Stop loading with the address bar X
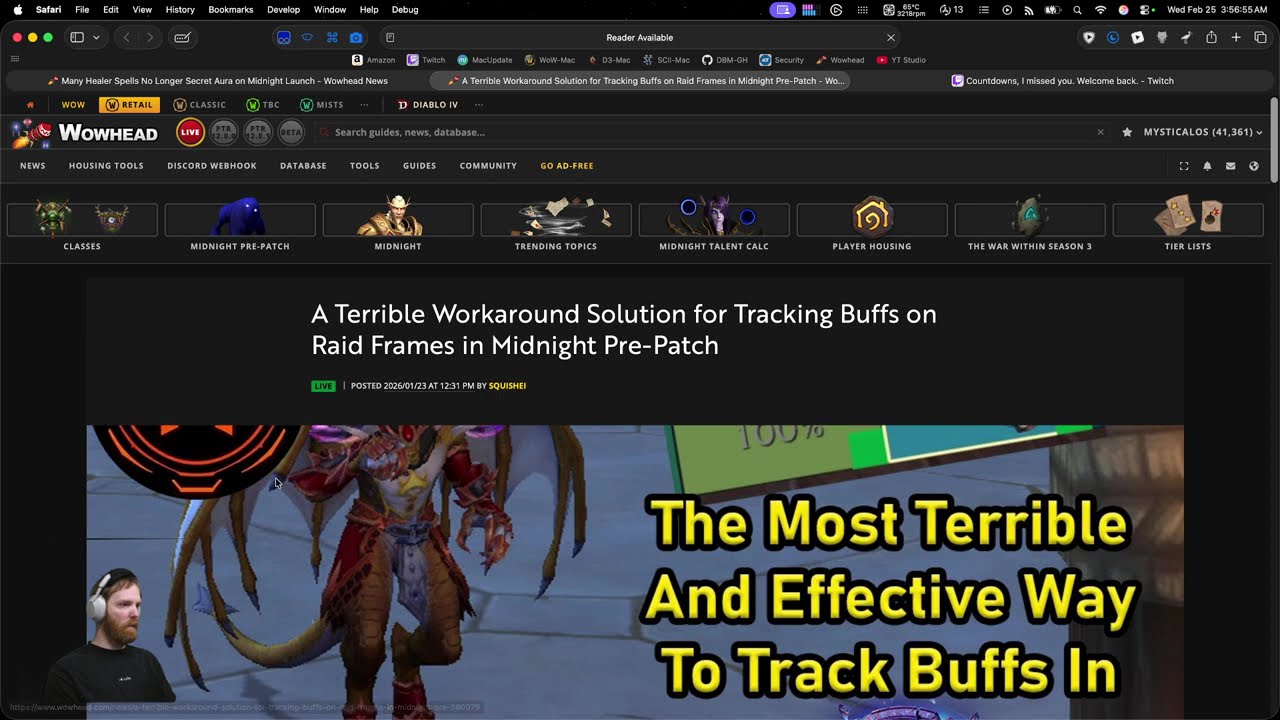 (x=891, y=37)
